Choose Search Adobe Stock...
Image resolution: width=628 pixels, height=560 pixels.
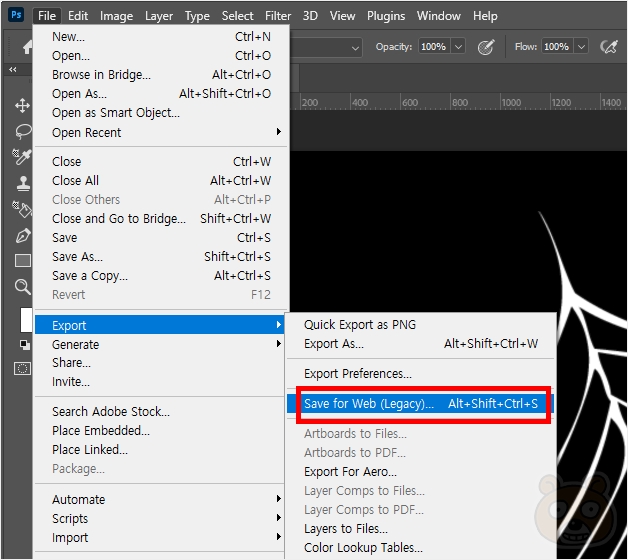pos(160,411)
